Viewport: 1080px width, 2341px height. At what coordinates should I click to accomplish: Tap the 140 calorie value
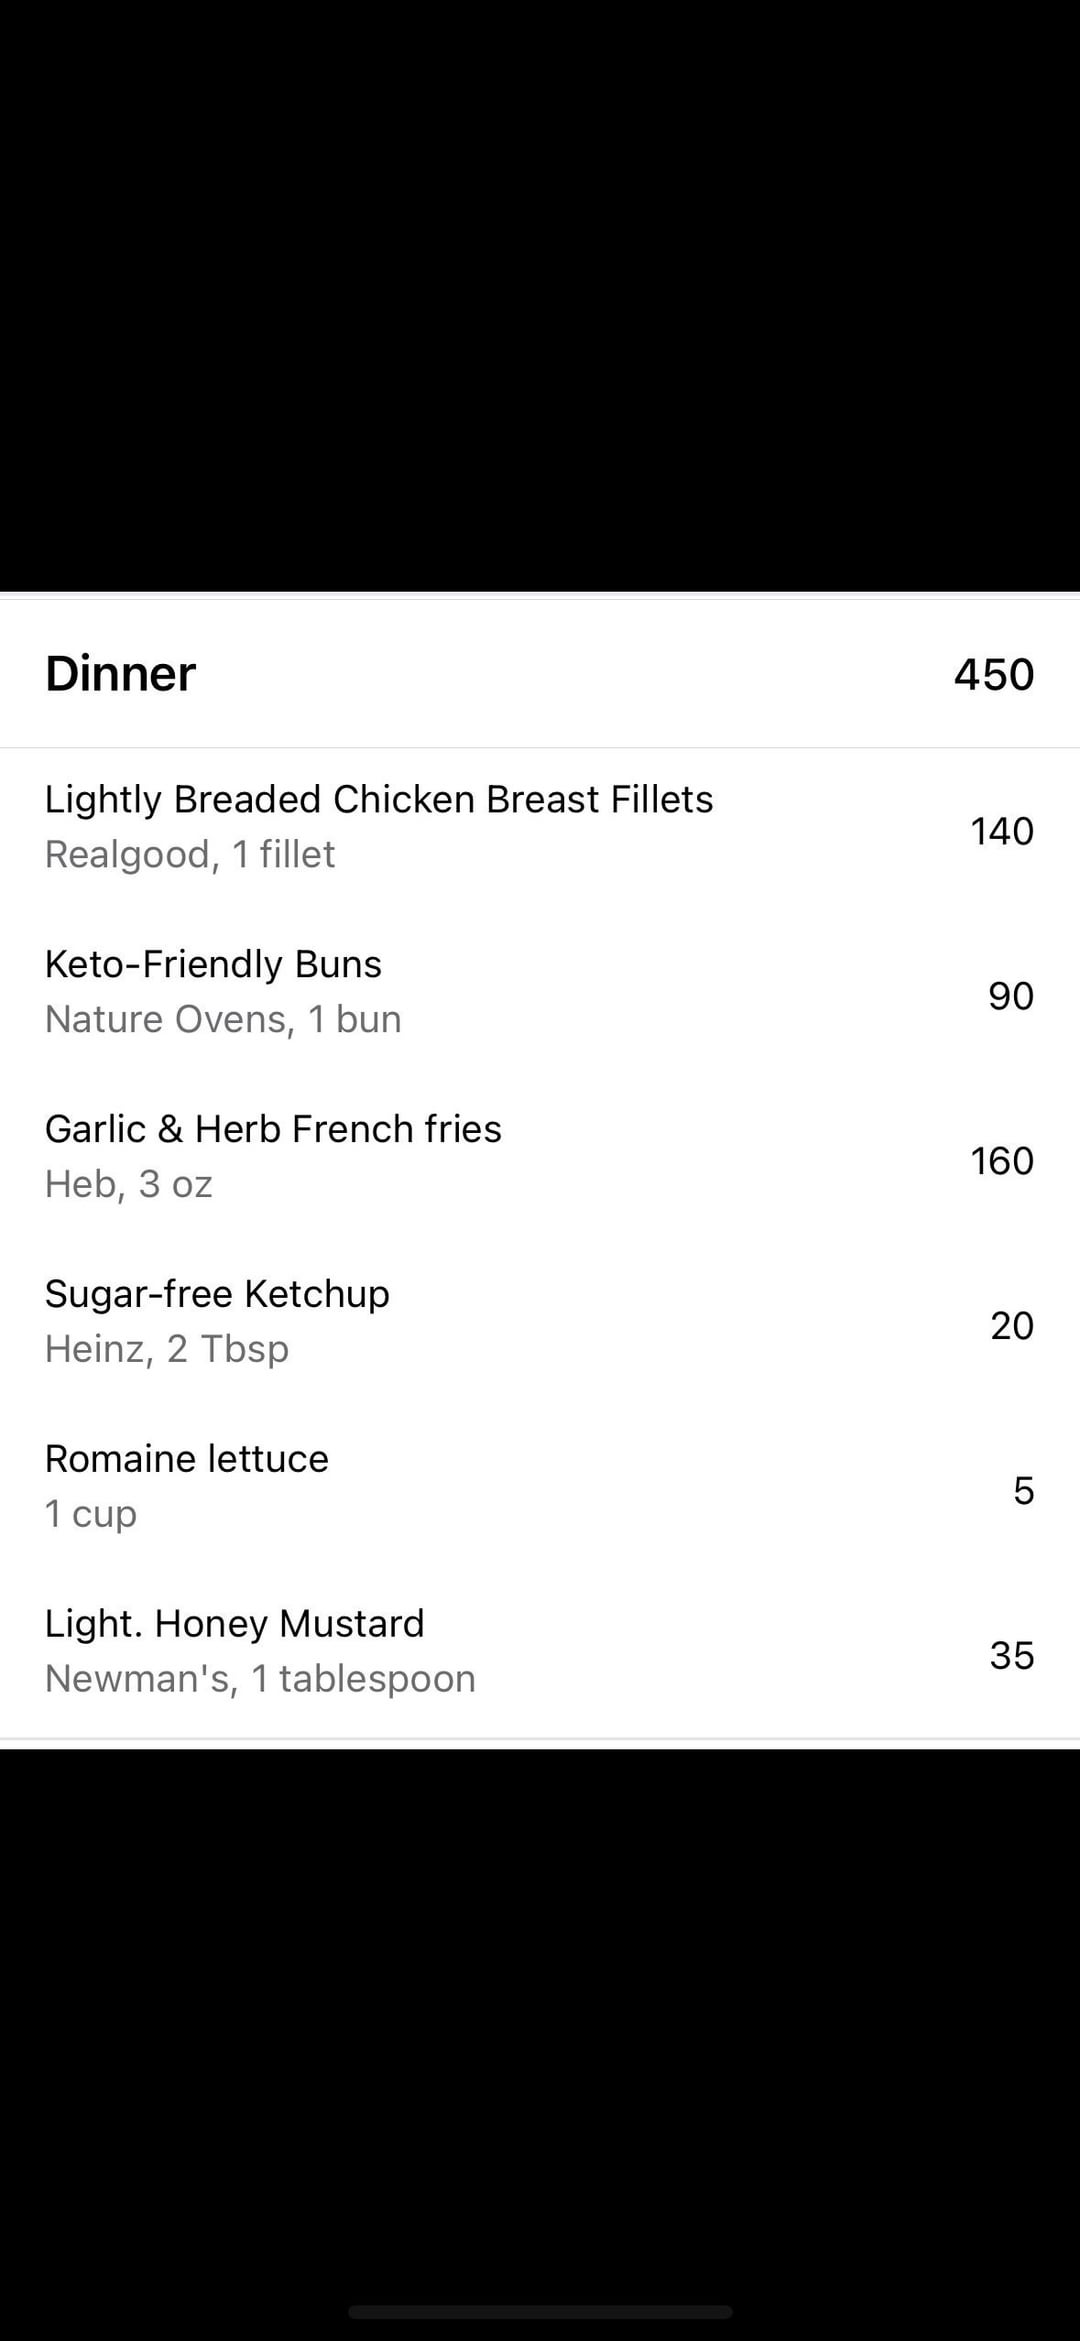tap(1001, 831)
